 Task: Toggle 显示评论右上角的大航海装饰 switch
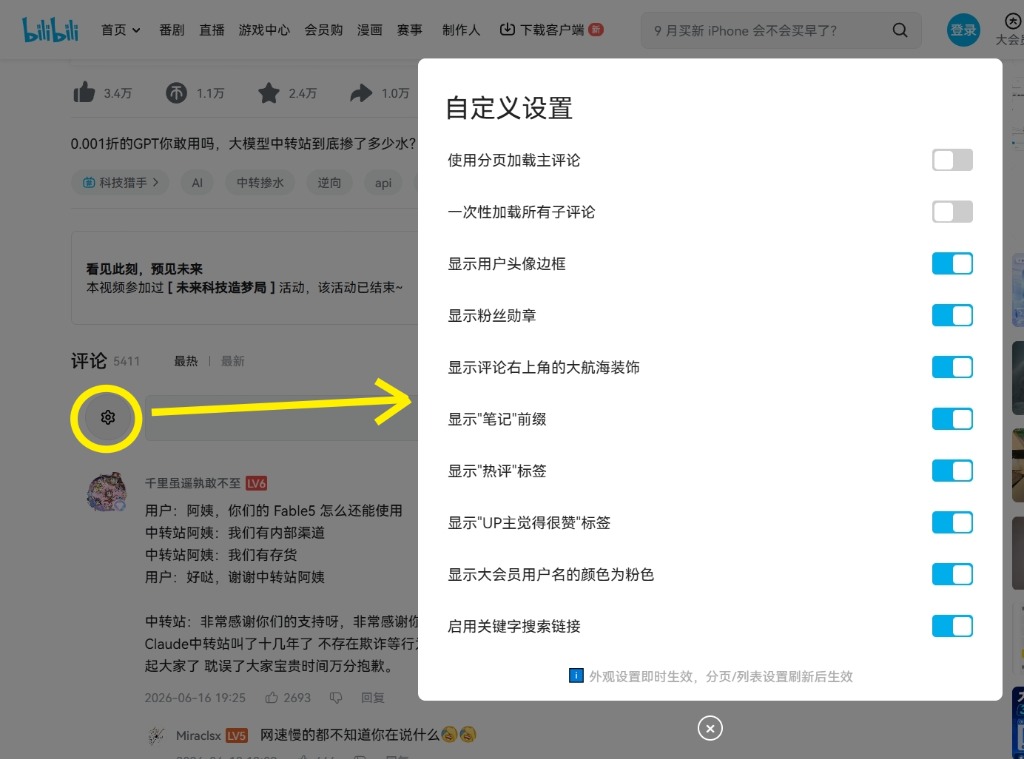[x=952, y=367]
